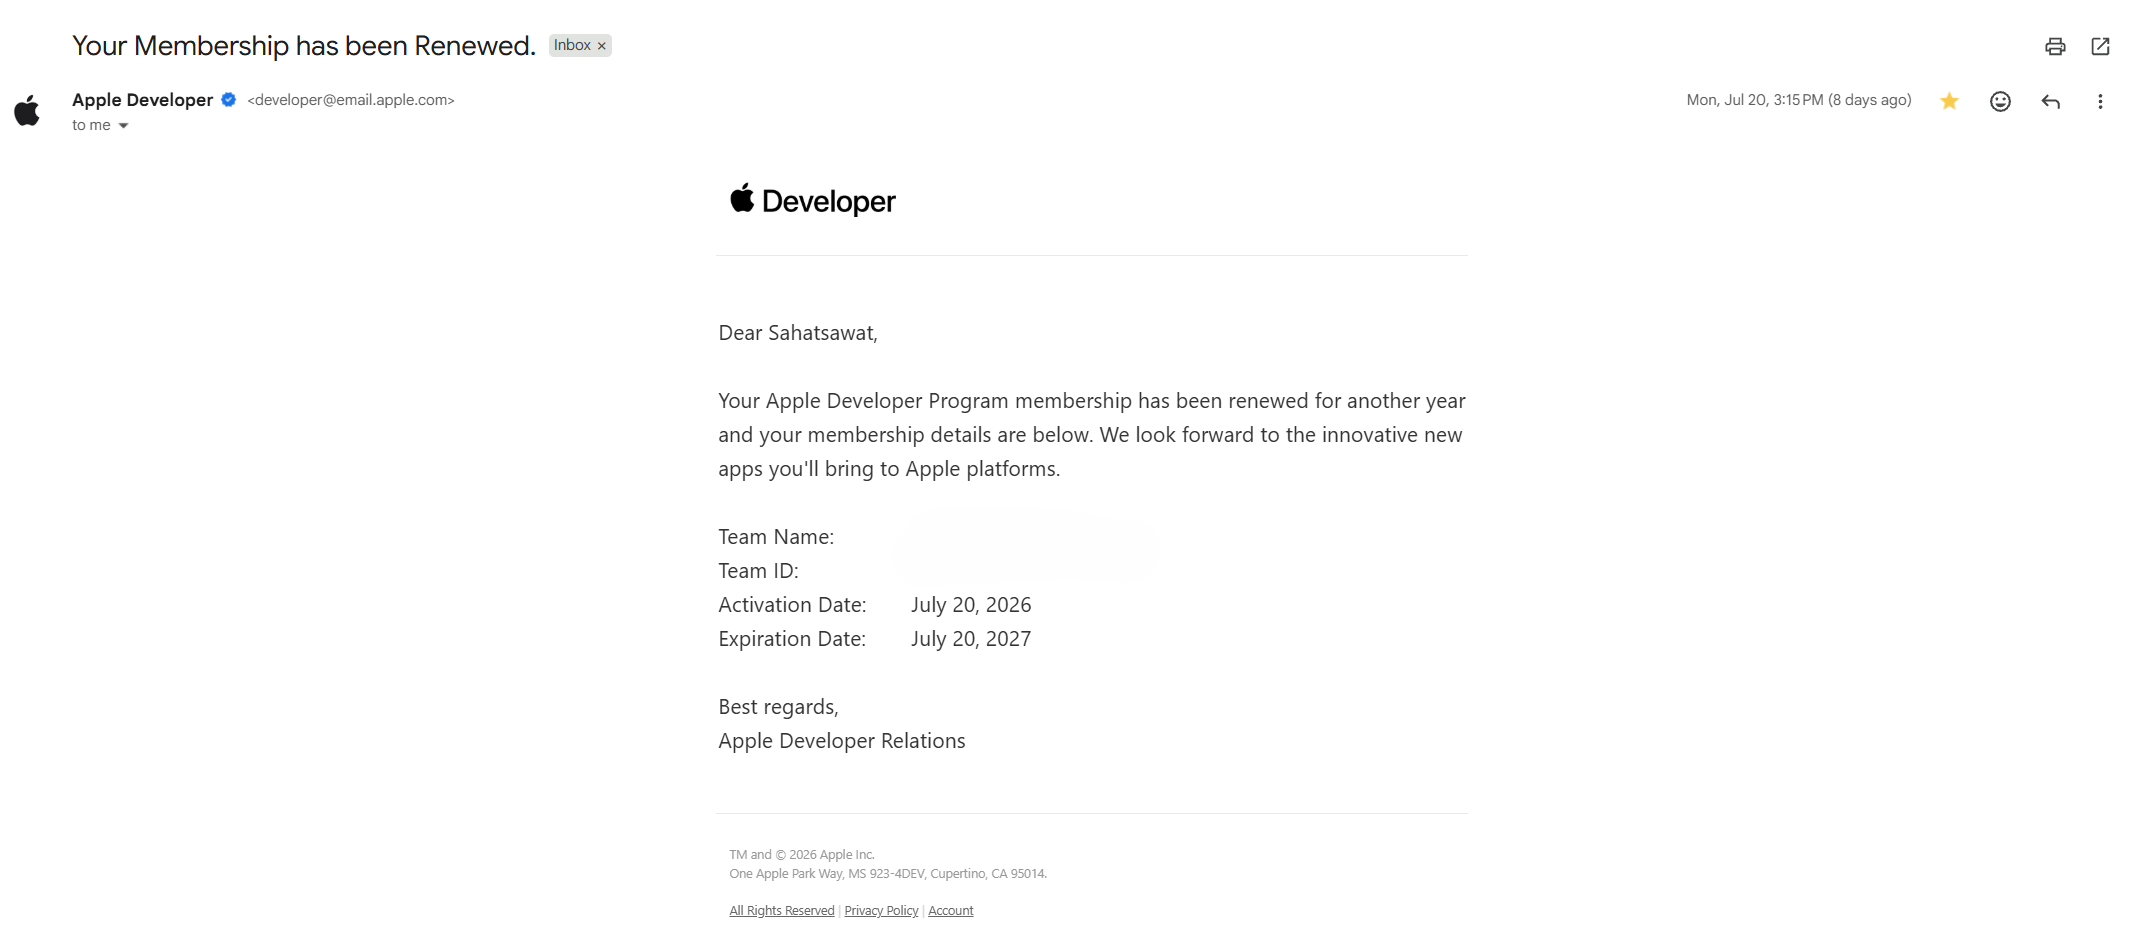Reply using the arrow icon
2137x928 pixels.
point(2050,101)
